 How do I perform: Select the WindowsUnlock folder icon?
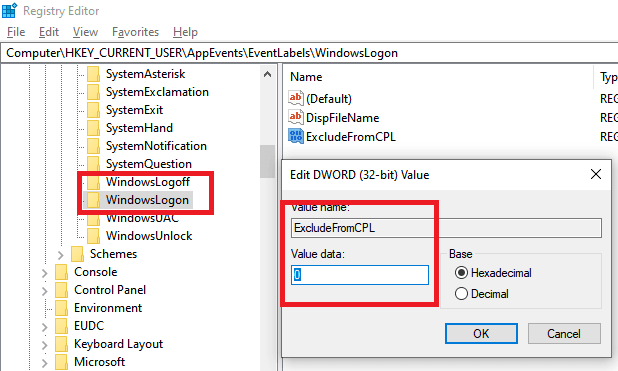pos(93,236)
